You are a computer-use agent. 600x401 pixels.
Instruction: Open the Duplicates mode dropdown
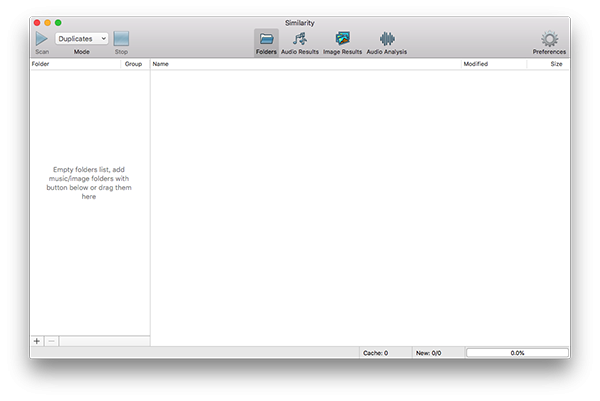82,39
